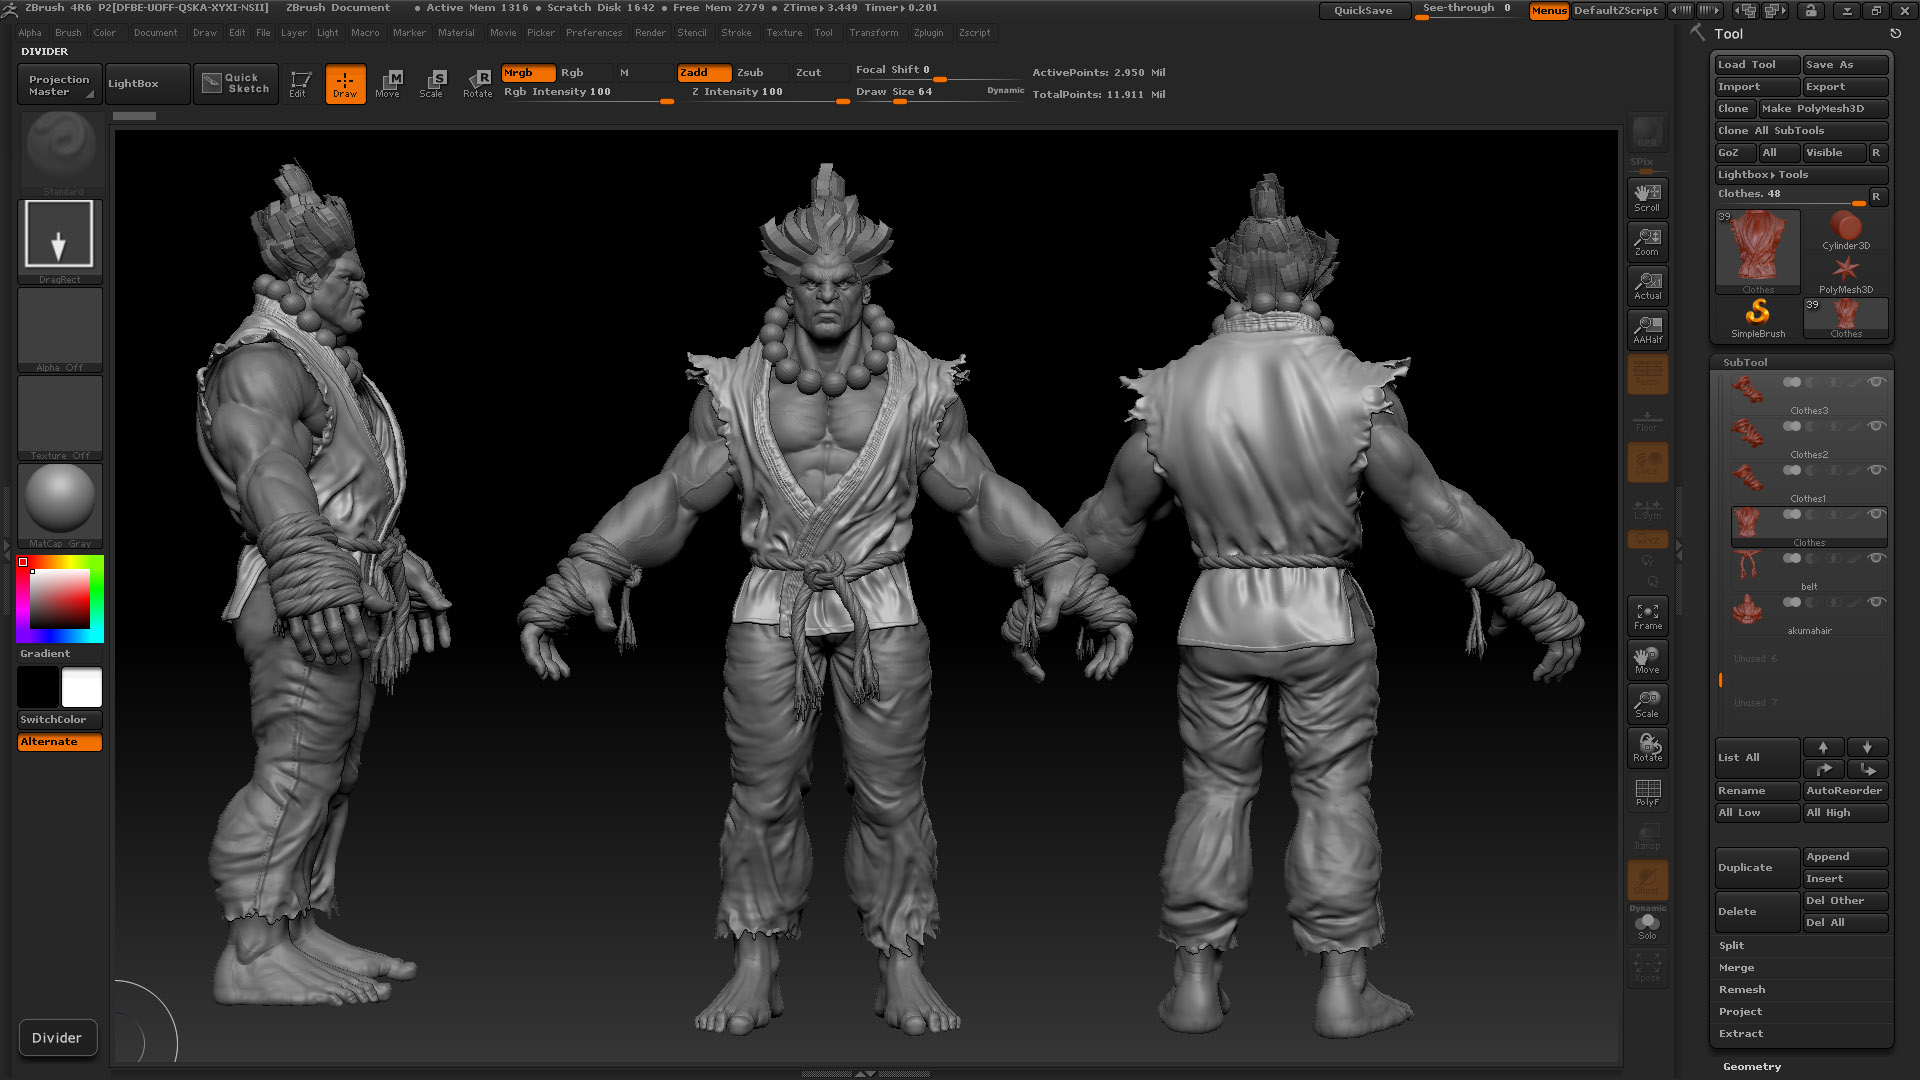Adjust the Z Intensity slider
Viewport: 1920px width, 1080px height.
pos(768,93)
